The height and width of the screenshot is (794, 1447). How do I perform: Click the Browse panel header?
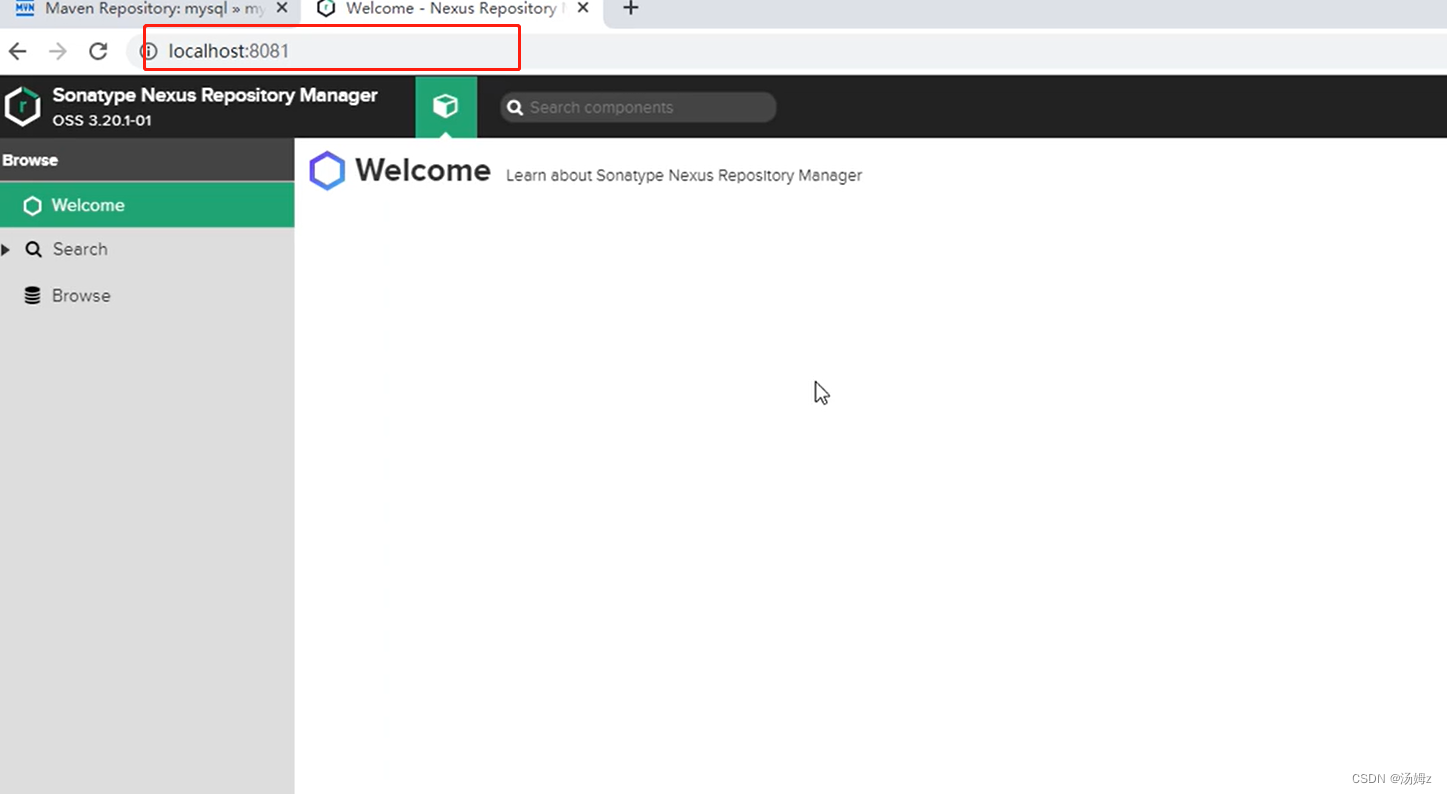147,160
